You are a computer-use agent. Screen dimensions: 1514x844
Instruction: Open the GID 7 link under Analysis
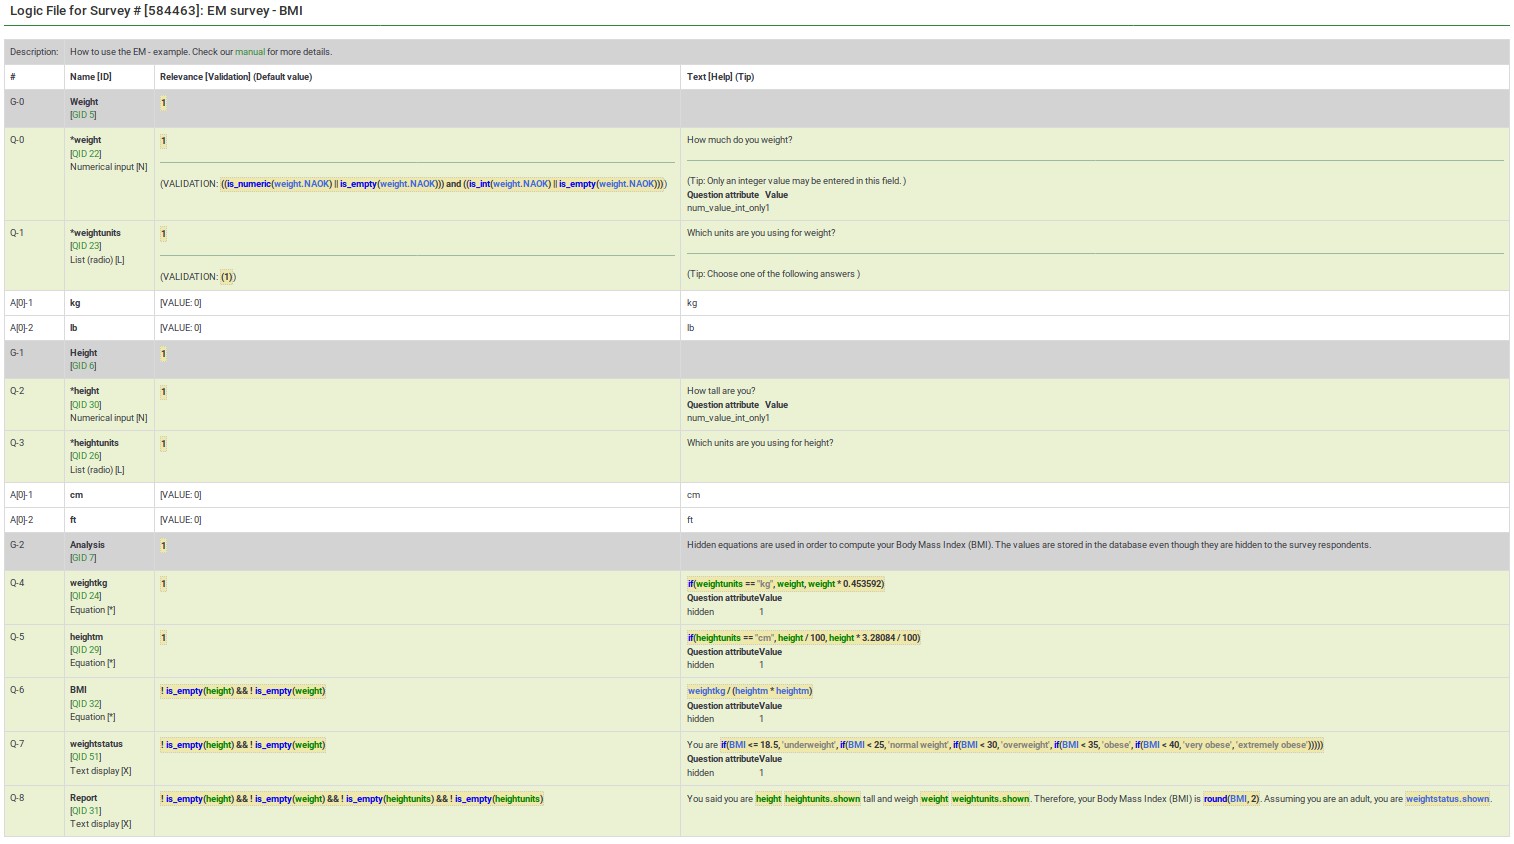pos(84,558)
